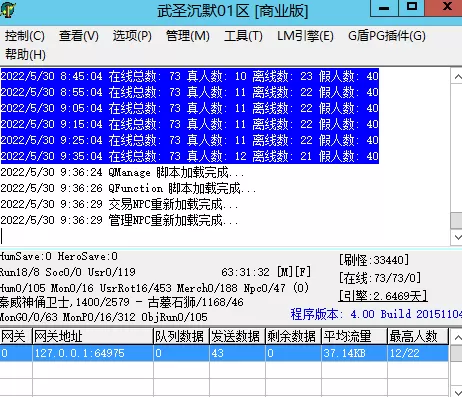The height and width of the screenshot is (397, 462).
Task: Click the 秦威神俑卫士 monster status line
Action: pos(122,302)
